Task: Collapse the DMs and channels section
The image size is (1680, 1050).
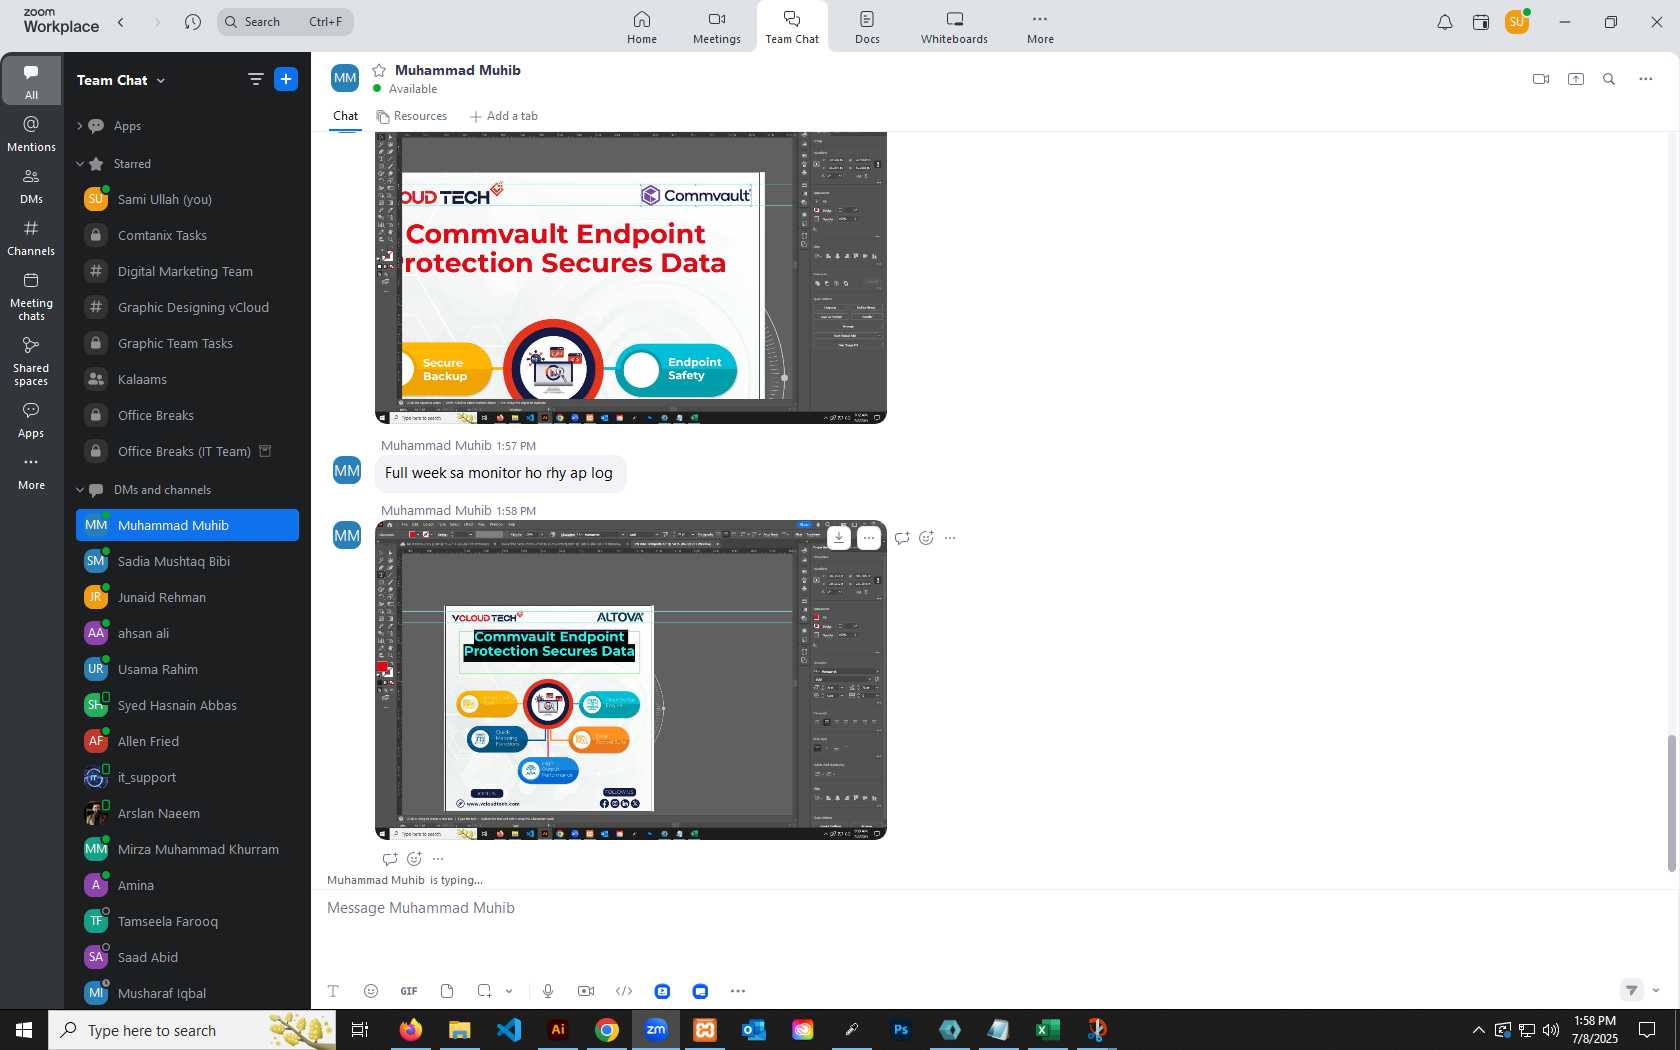Action: [x=80, y=490]
